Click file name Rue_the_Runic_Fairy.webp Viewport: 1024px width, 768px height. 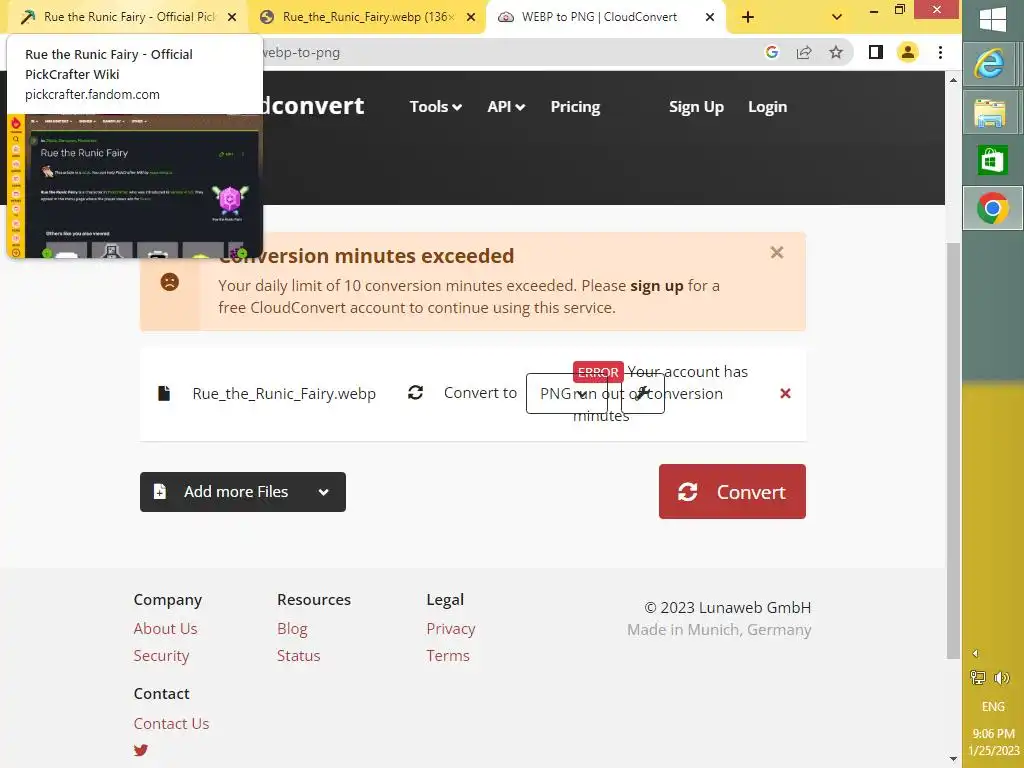point(284,394)
